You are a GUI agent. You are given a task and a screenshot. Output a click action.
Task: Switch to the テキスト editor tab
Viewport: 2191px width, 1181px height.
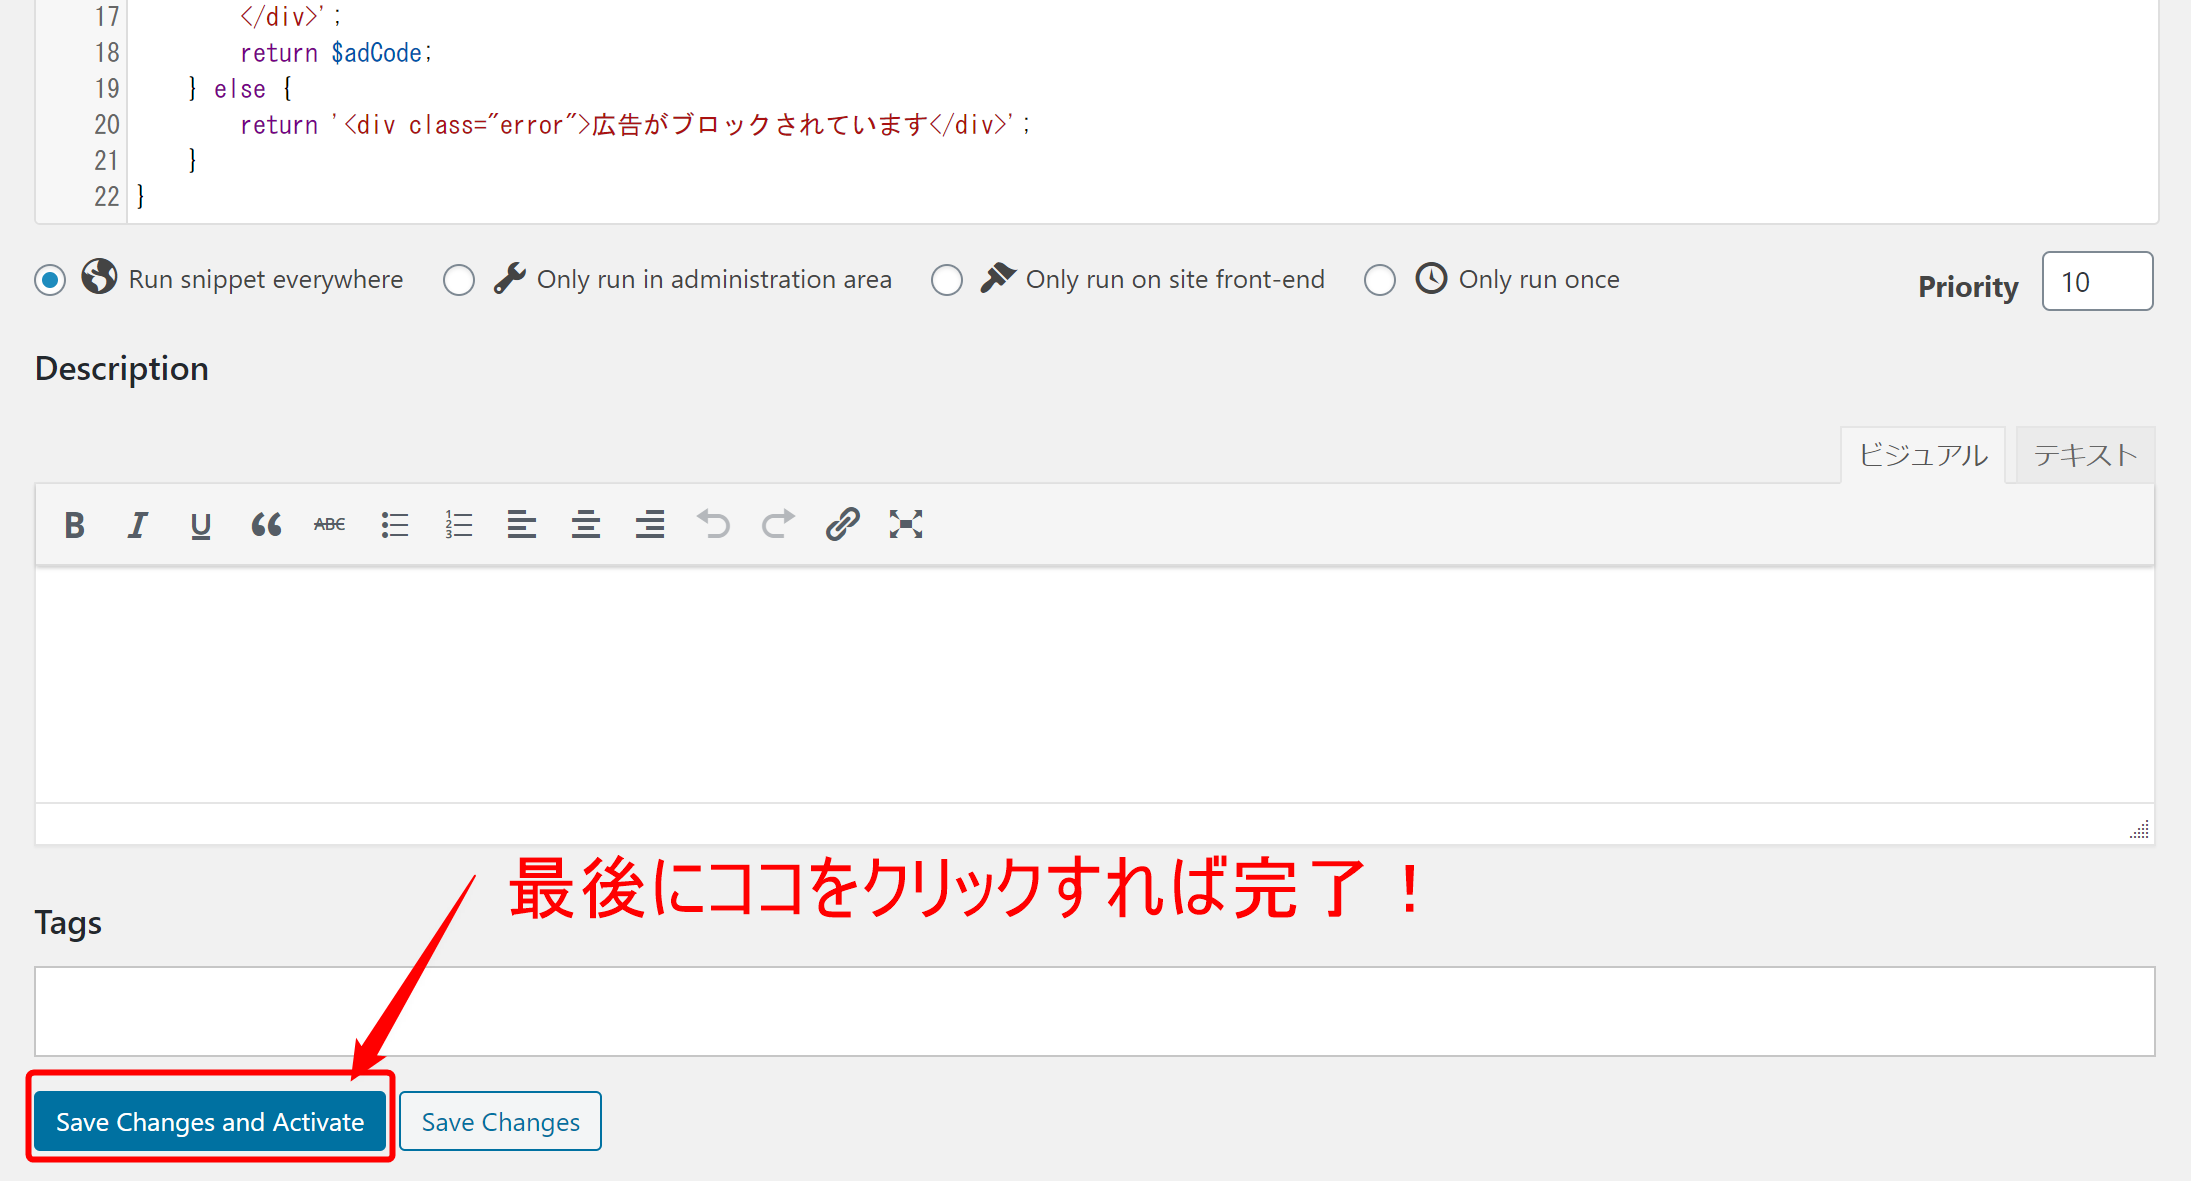[x=2085, y=456]
